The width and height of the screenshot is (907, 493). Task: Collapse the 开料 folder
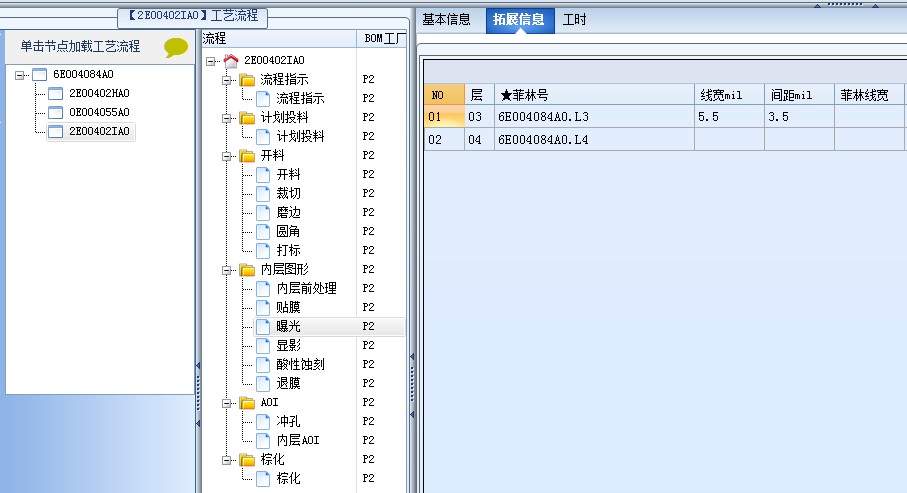click(227, 156)
